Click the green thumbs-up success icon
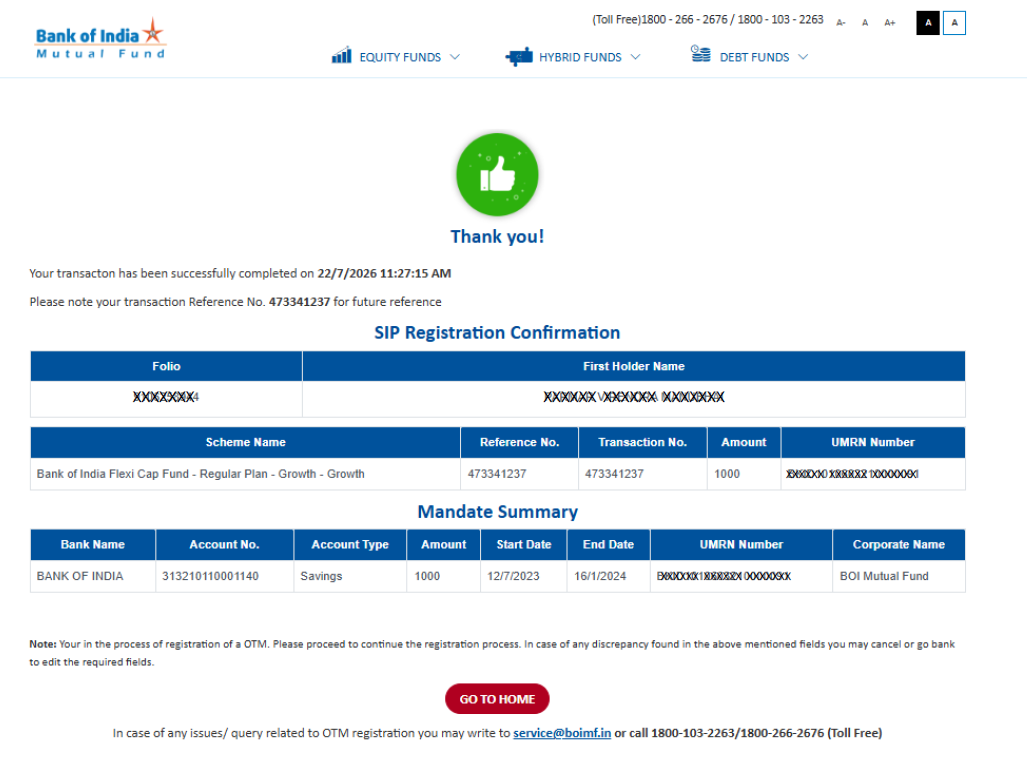The height and width of the screenshot is (757, 1027). point(497,174)
